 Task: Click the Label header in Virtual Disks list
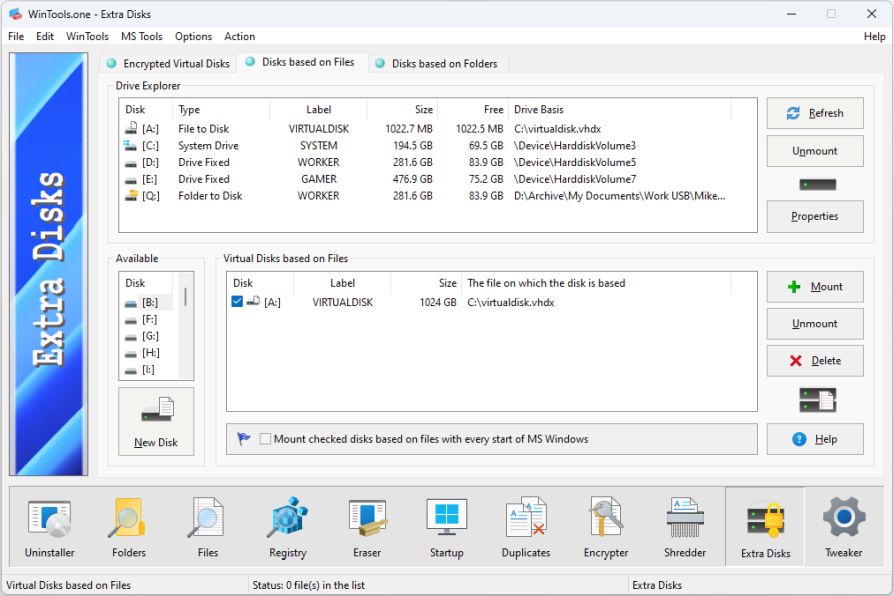[342, 283]
